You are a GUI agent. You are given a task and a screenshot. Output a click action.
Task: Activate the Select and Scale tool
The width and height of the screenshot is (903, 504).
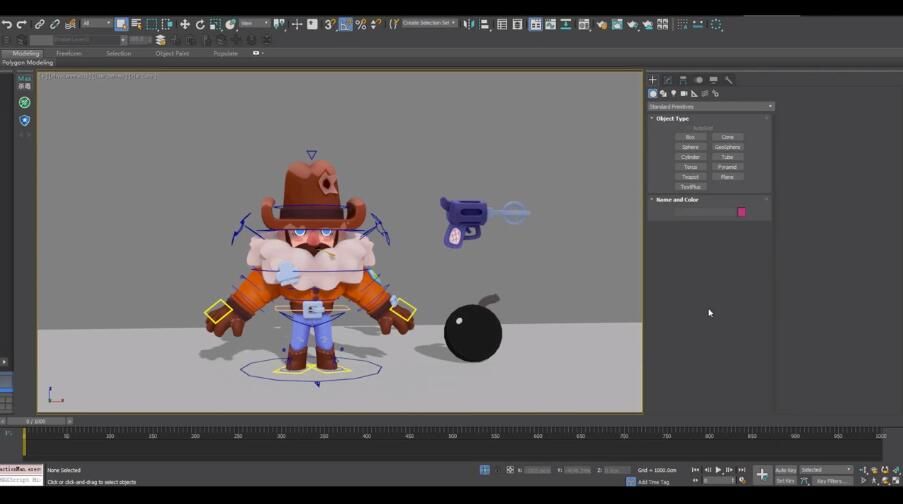(x=215, y=24)
